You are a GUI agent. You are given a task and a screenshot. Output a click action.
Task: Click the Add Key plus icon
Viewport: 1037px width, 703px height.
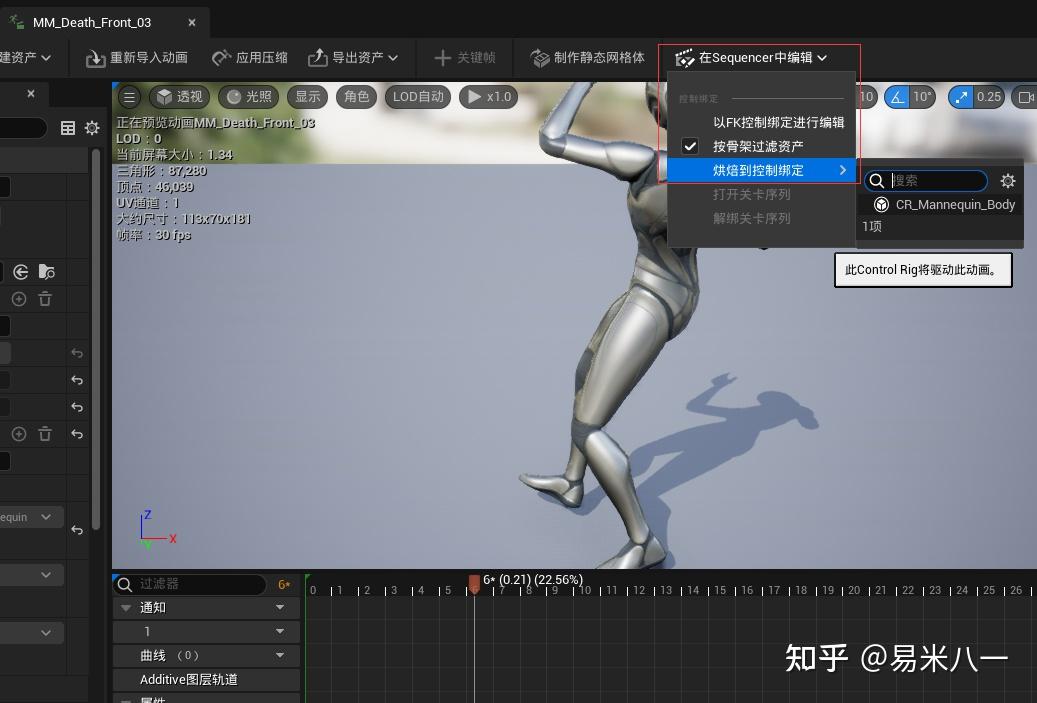[443, 57]
